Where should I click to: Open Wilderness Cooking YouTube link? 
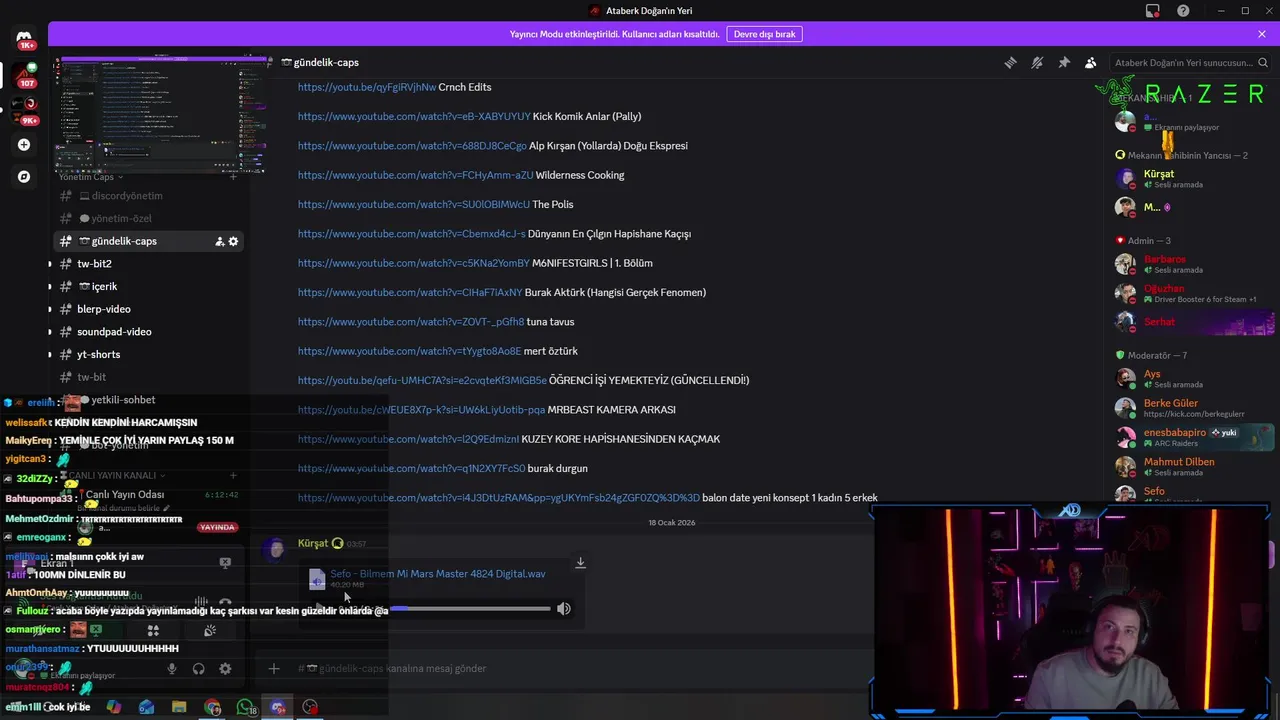coord(416,175)
